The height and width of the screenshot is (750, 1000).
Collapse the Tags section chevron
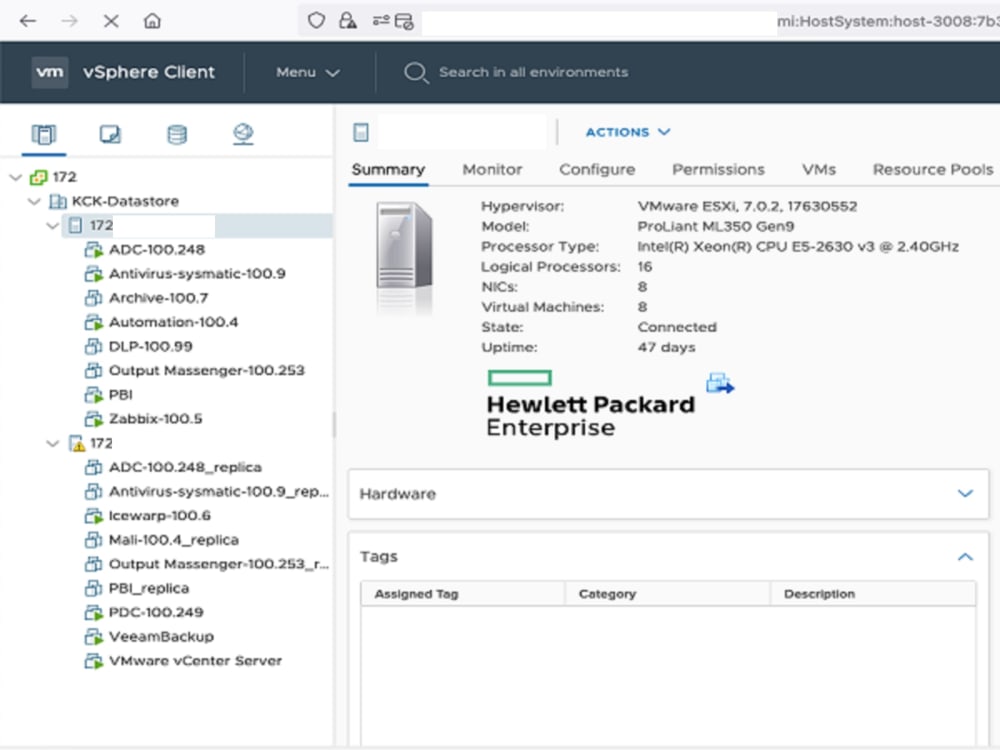[965, 557]
